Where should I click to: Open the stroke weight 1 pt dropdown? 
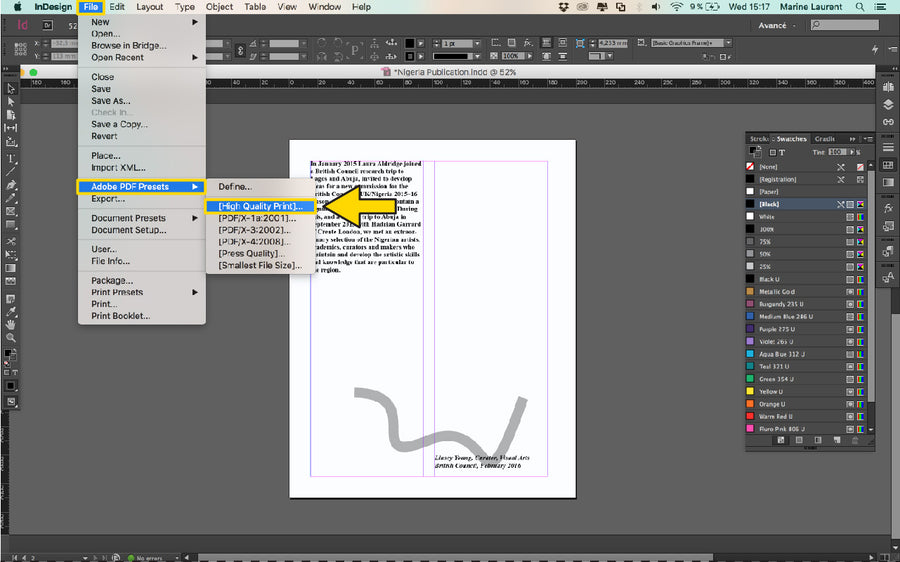476,43
